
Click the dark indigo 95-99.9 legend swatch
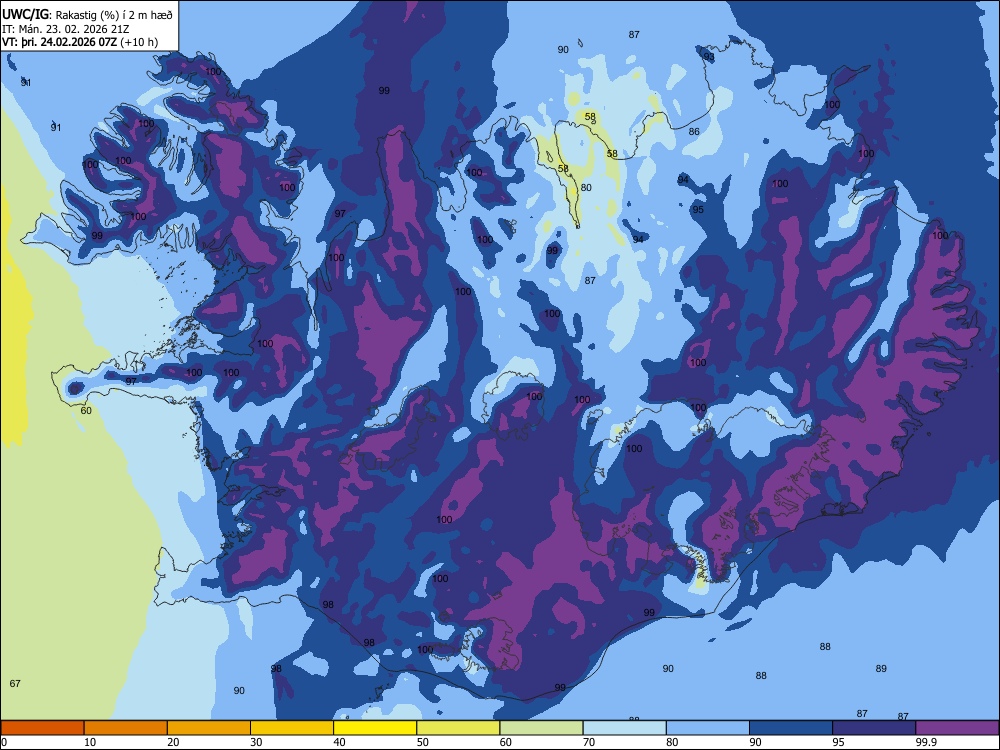(x=874, y=728)
